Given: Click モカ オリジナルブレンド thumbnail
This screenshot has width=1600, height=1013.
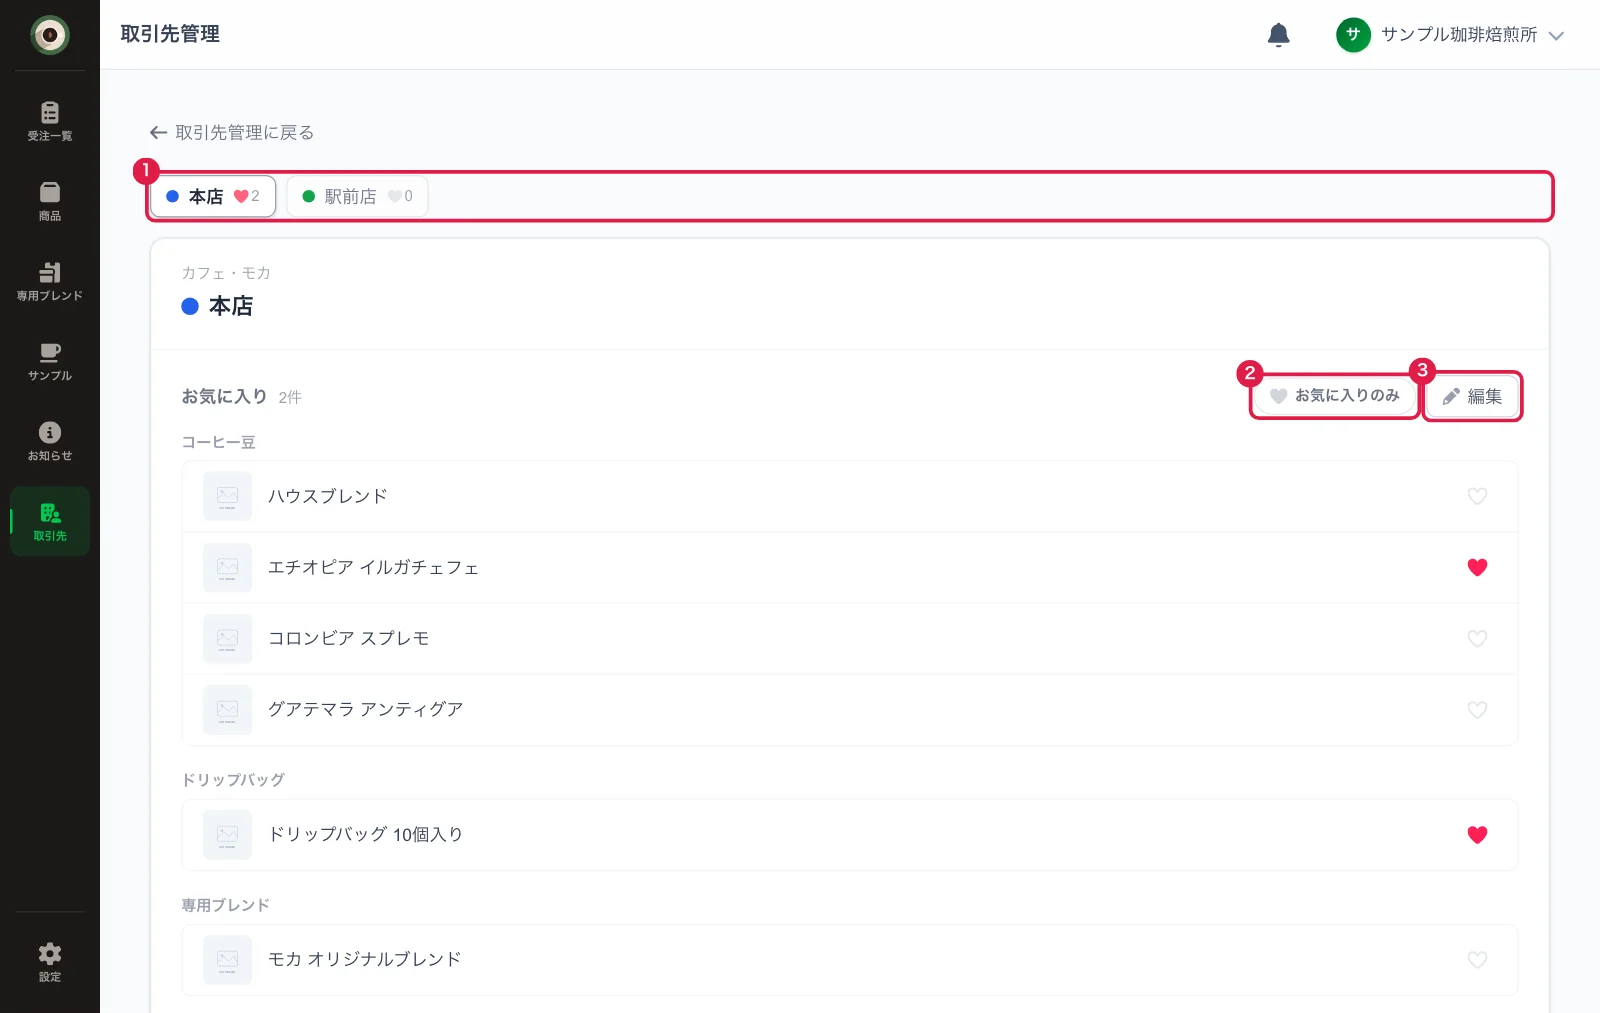Looking at the screenshot, I should (227, 959).
